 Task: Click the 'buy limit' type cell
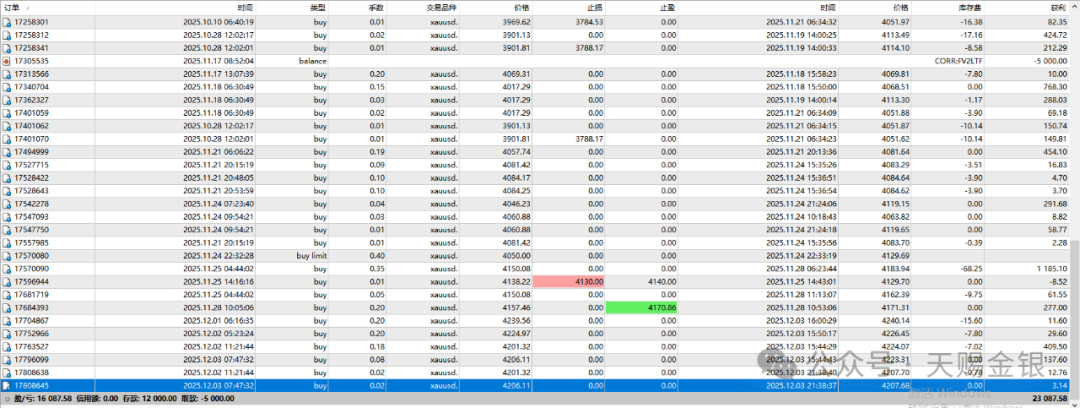coord(311,256)
